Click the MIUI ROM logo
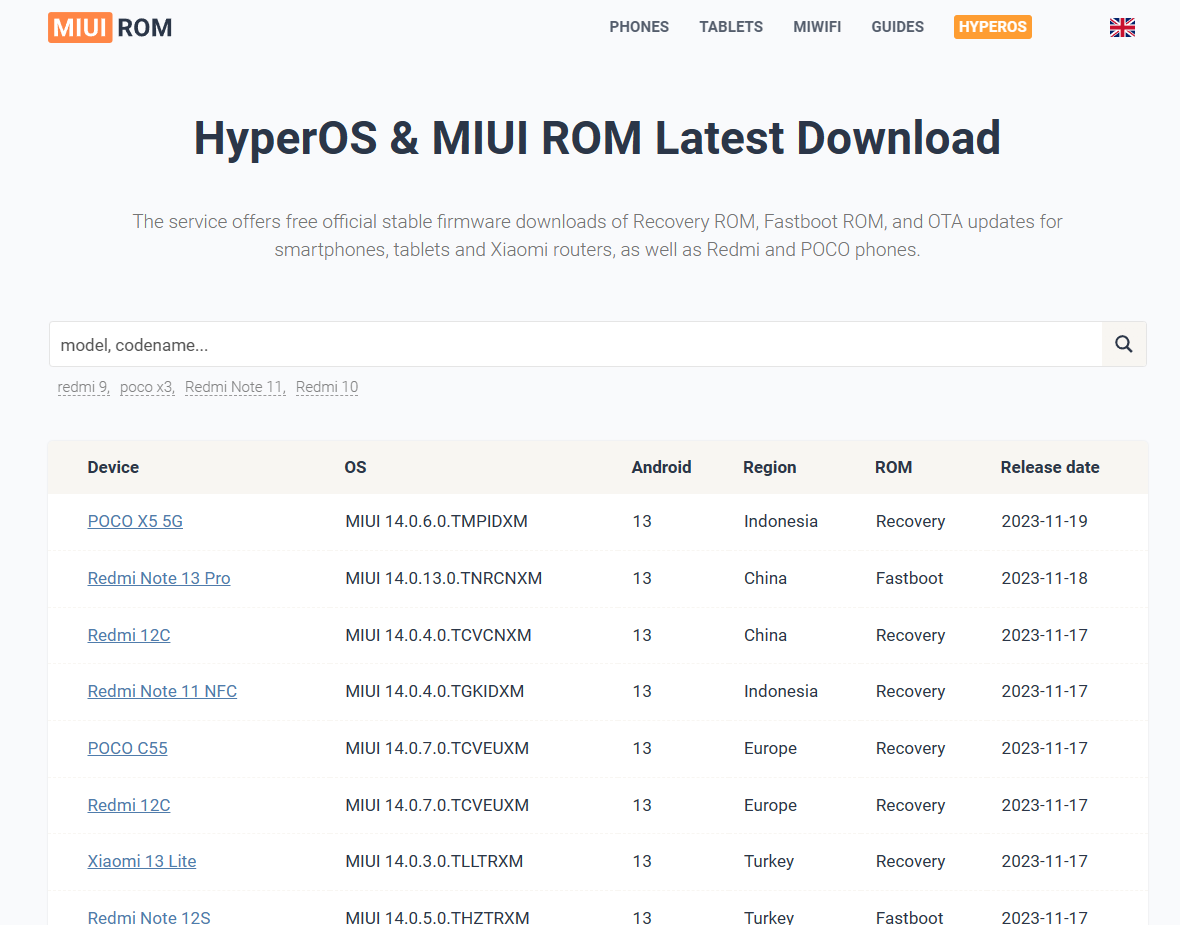The height and width of the screenshot is (925, 1180). 109,27
